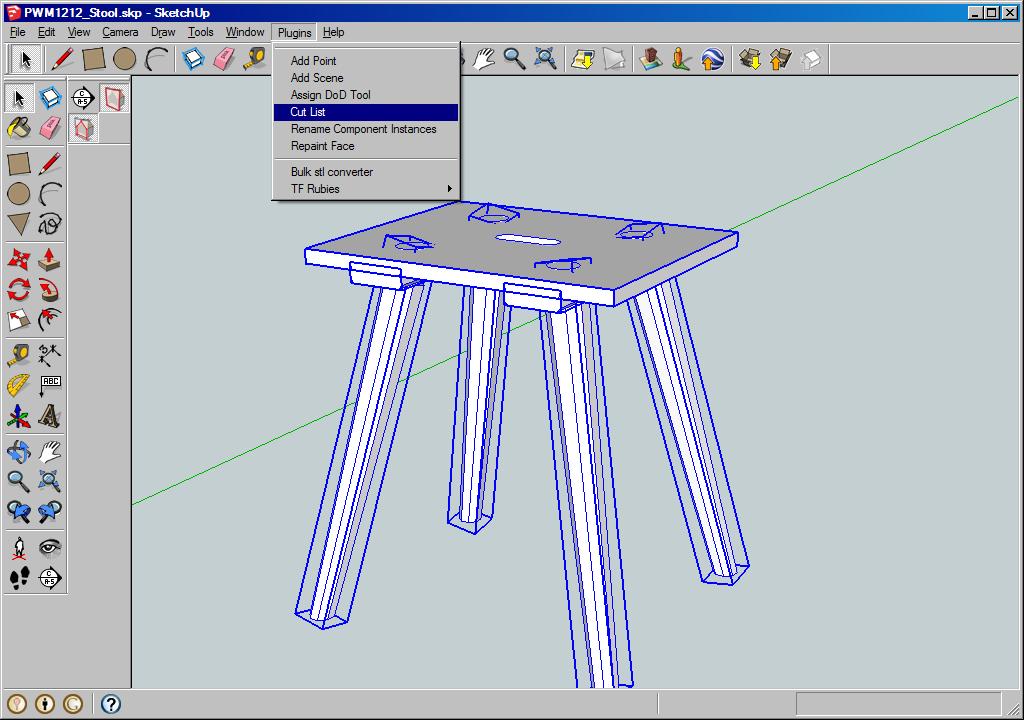This screenshot has height=720, width=1024.
Task: Click the Share Component icon
Action: (x=810, y=59)
